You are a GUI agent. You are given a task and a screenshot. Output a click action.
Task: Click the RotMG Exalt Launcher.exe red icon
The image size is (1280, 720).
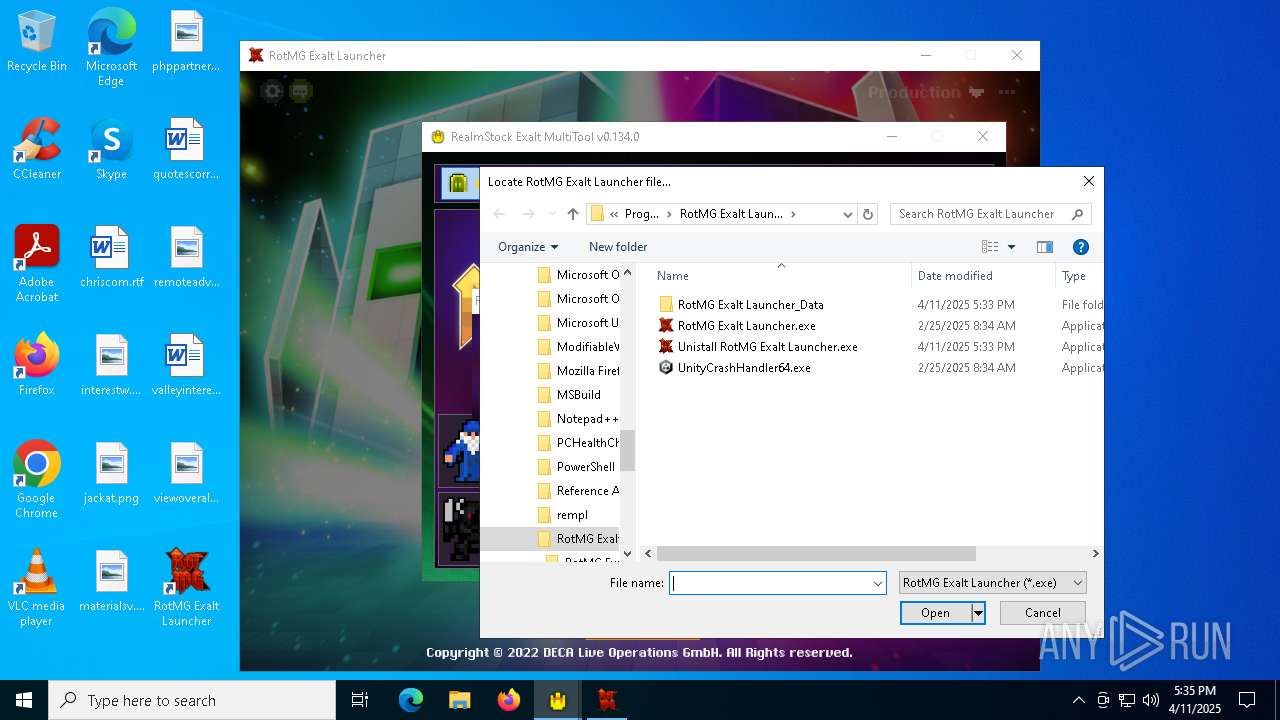pyautogui.click(x=666, y=326)
